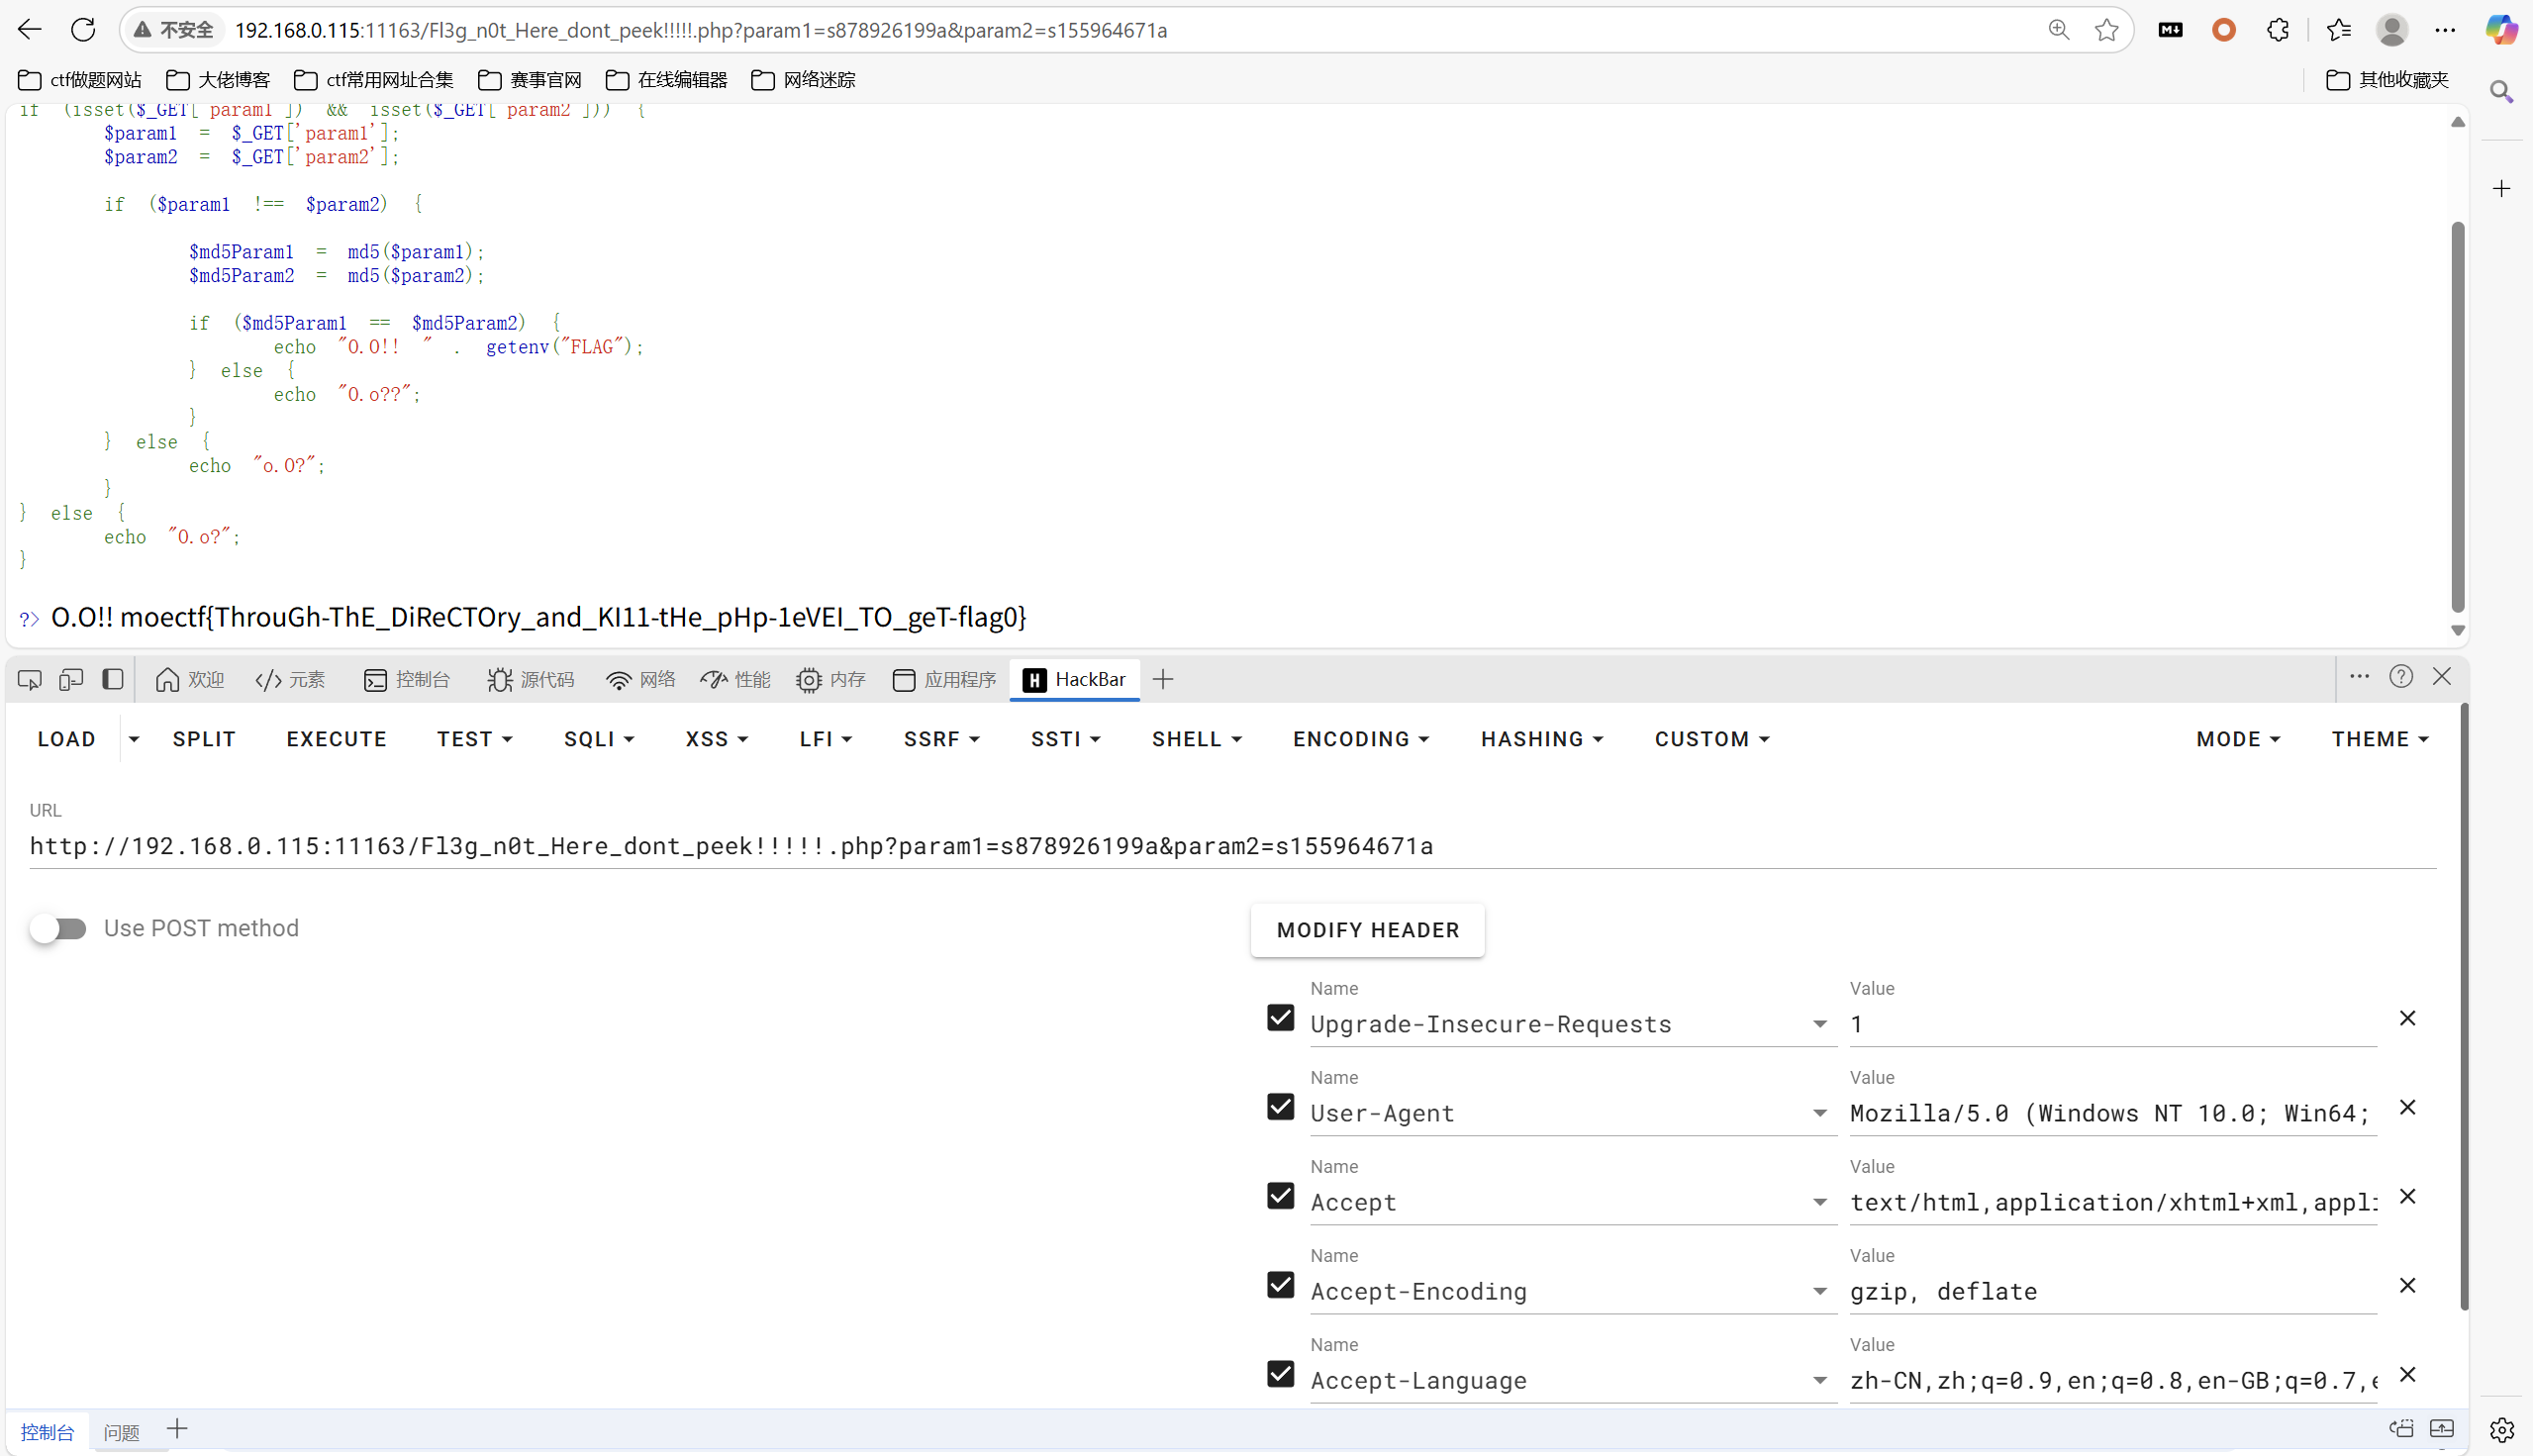Remove the User-Agent header row

point(2408,1107)
